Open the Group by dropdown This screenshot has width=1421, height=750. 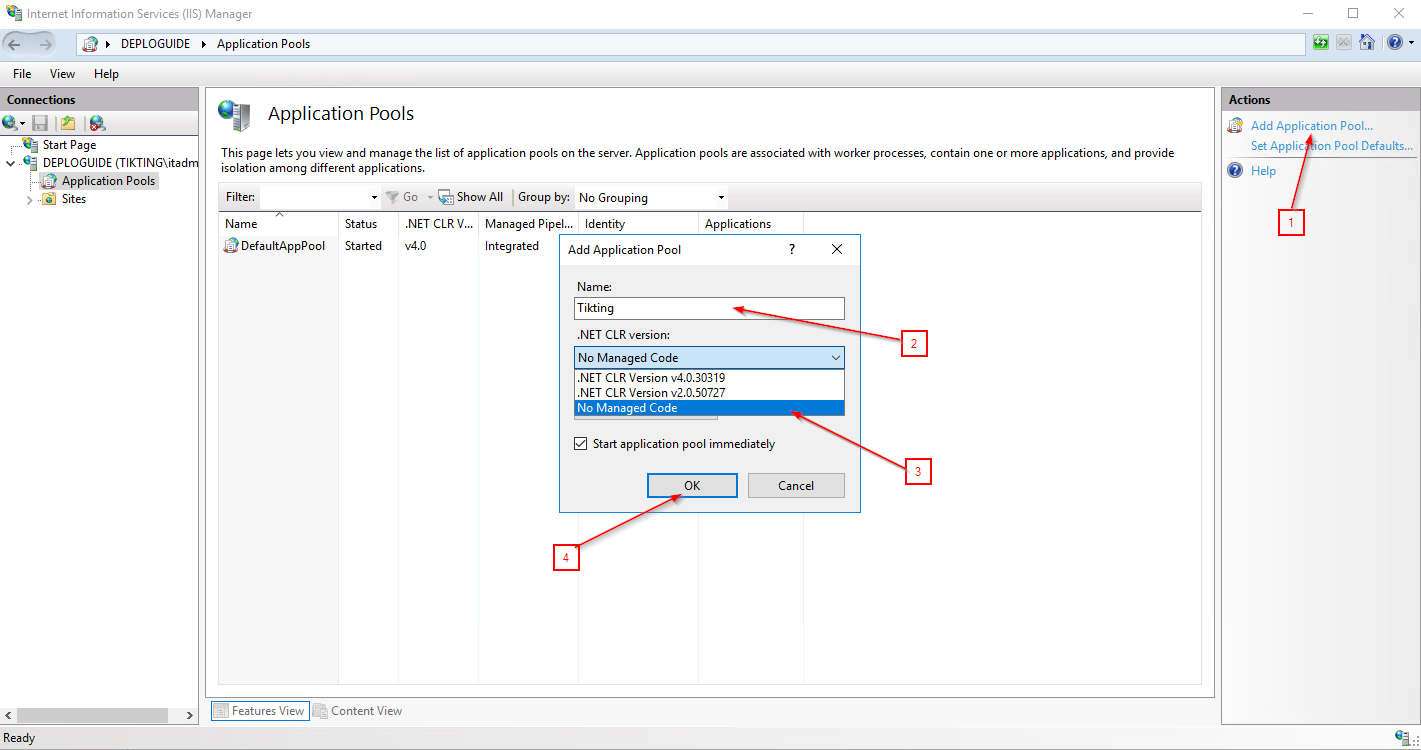pos(651,198)
